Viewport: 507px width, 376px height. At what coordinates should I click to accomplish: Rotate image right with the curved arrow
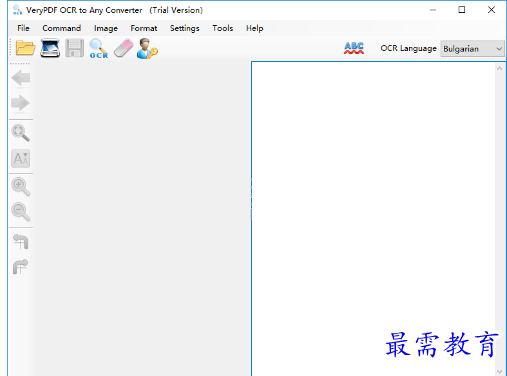coord(21,267)
